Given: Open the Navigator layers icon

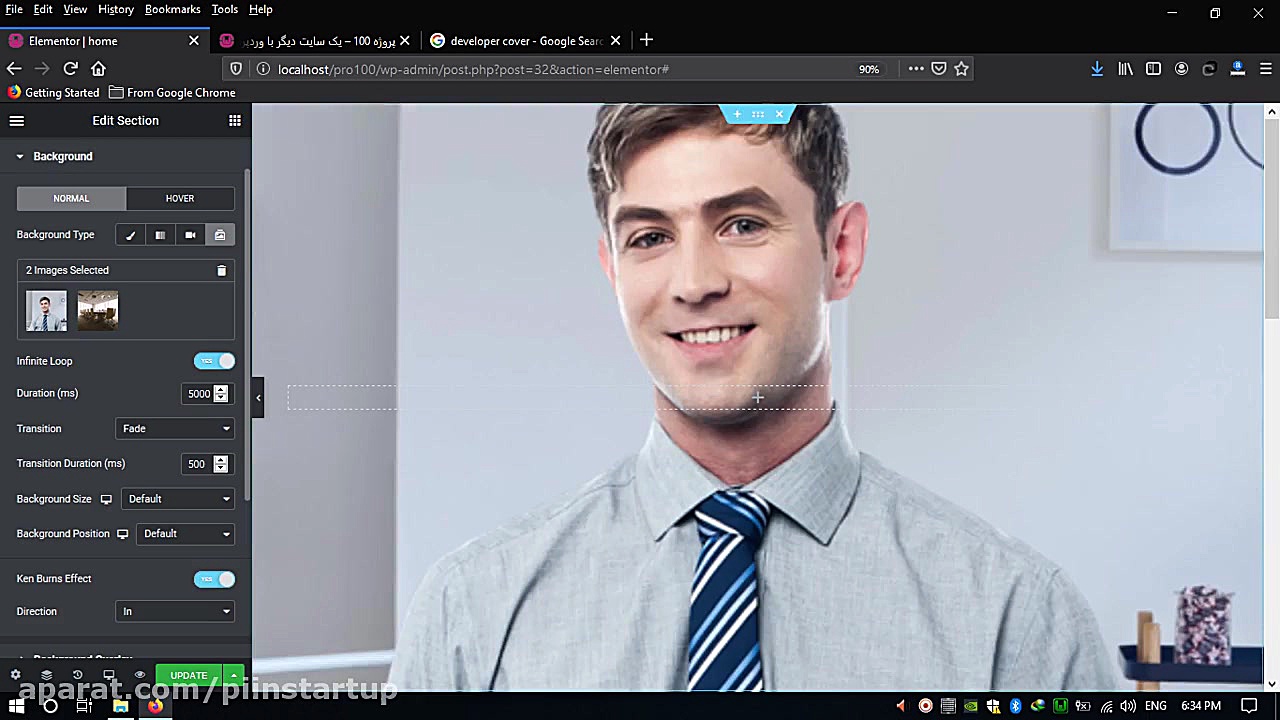Looking at the screenshot, I should coord(46,675).
